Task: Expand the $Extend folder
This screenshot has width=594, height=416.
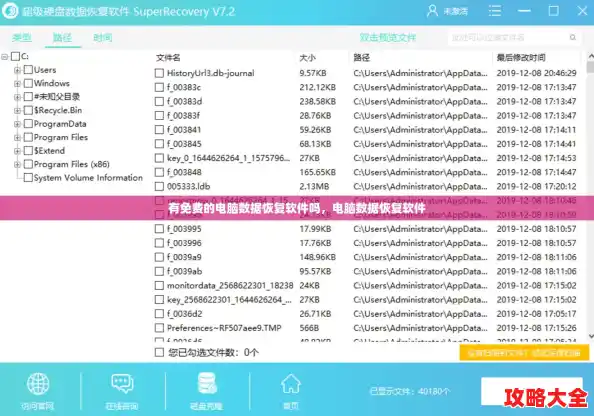Action: pos(17,151)
